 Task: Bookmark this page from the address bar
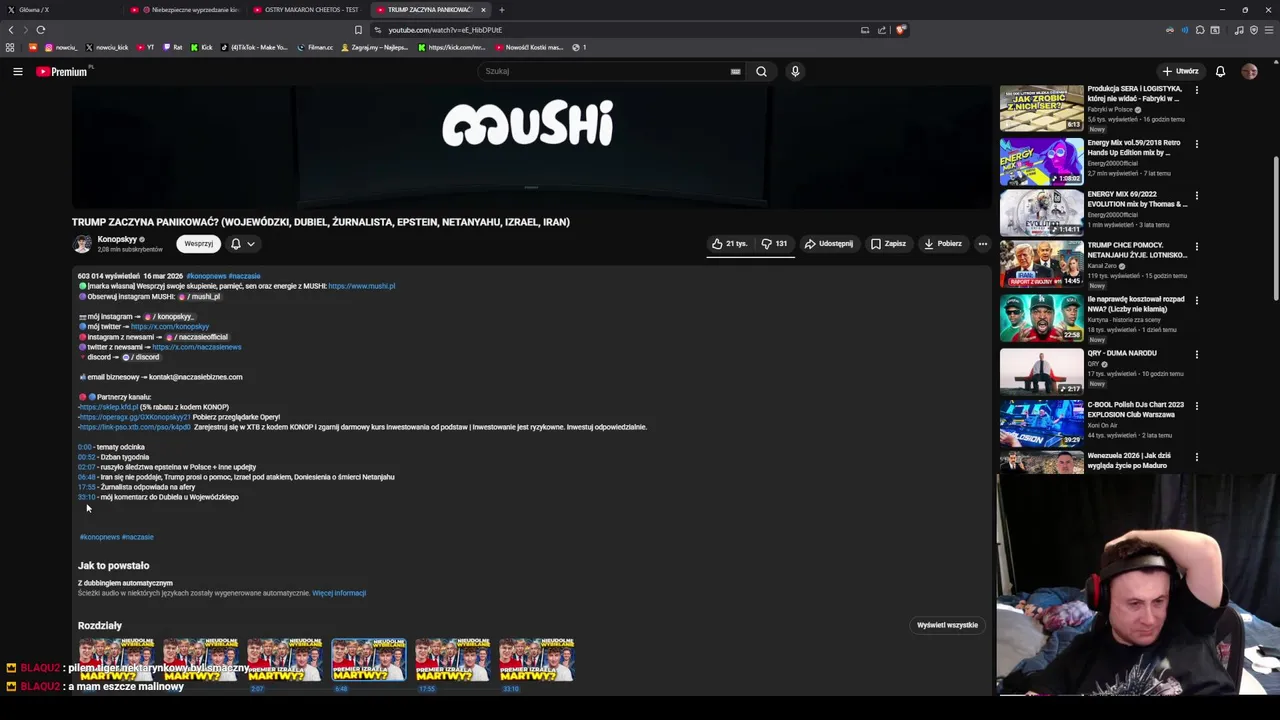pos(358,30)
